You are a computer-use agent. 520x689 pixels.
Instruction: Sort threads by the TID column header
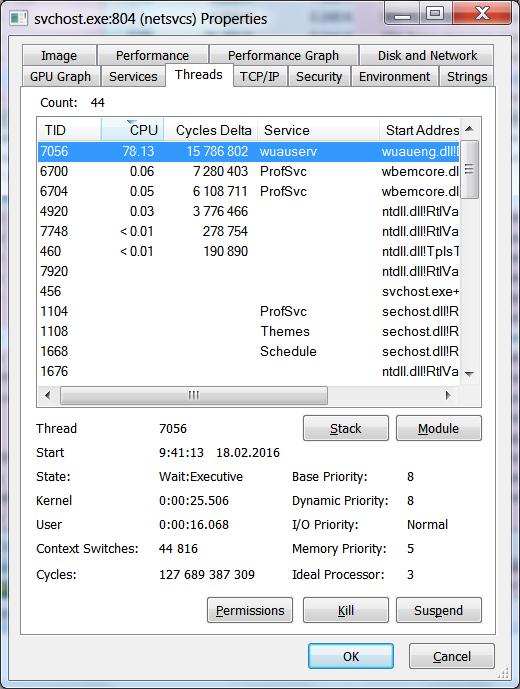(69, 130)
